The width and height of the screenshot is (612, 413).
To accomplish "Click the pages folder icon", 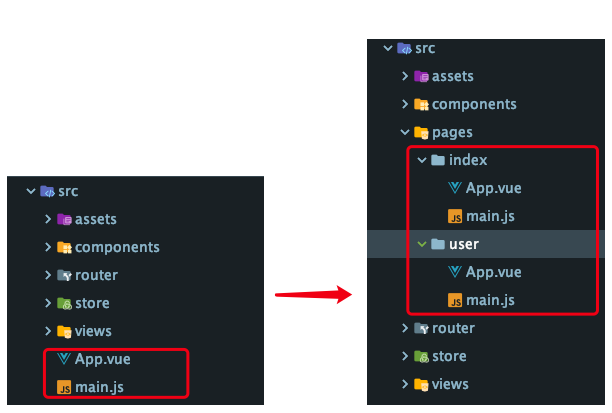I will tap(421, 133).
